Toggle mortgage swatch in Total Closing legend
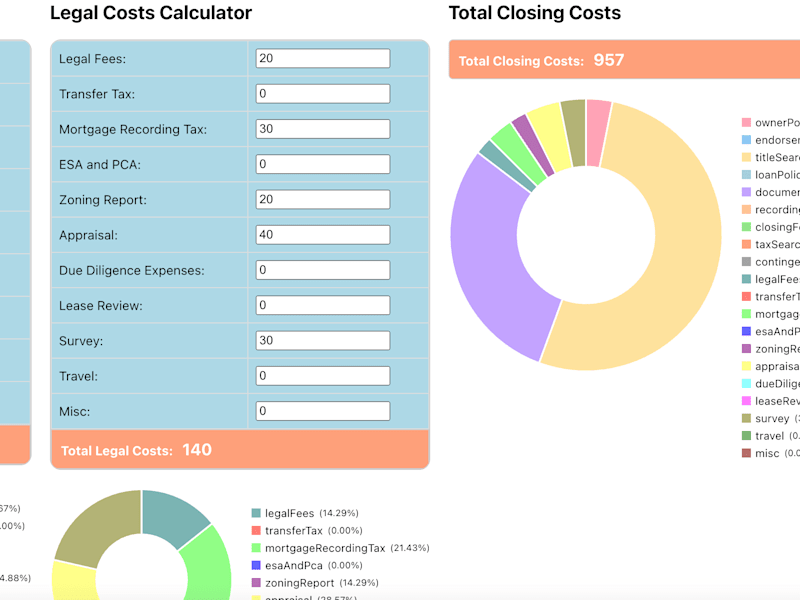The image size is (800, 600). pos(746,314)
